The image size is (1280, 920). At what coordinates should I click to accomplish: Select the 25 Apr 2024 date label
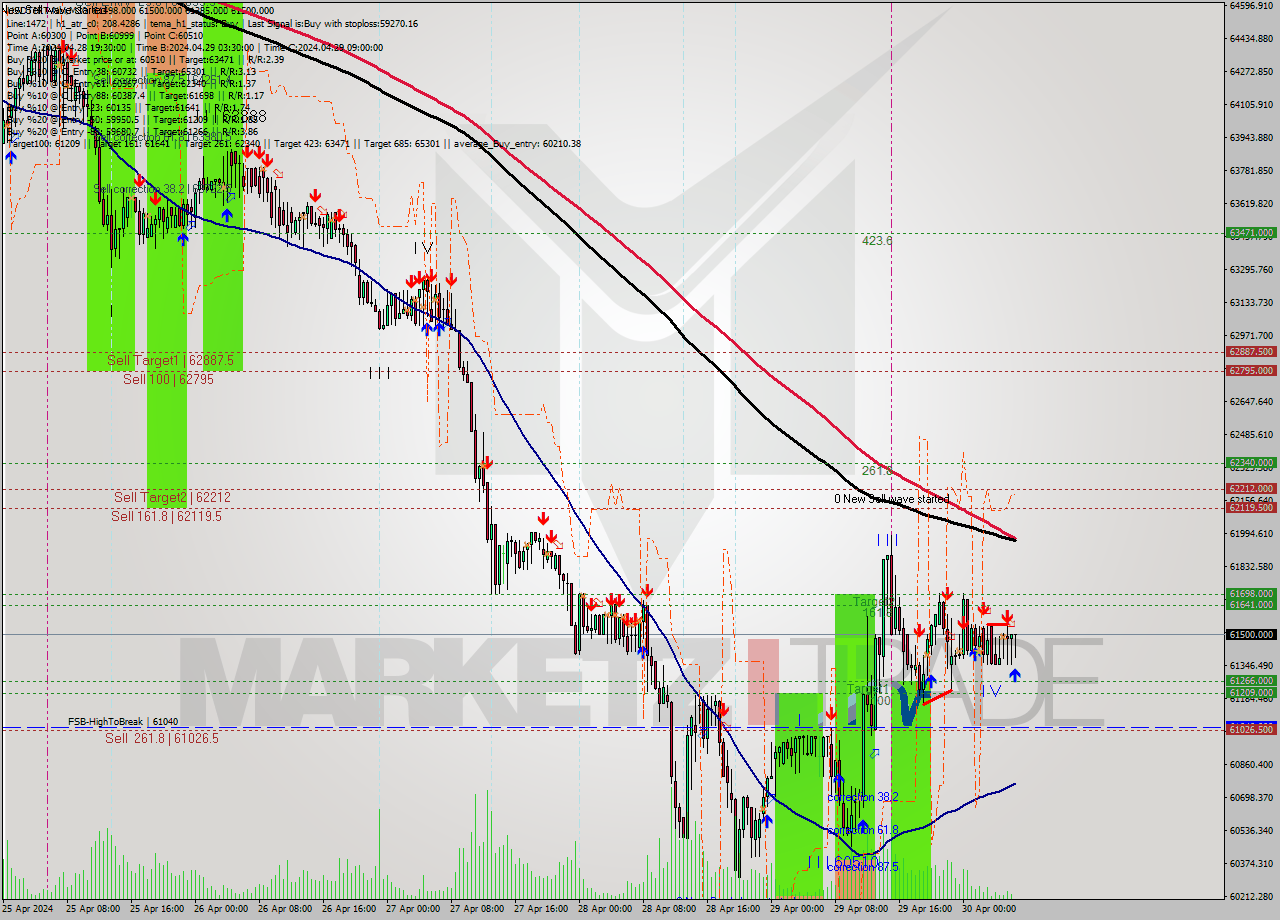point(28,909)
